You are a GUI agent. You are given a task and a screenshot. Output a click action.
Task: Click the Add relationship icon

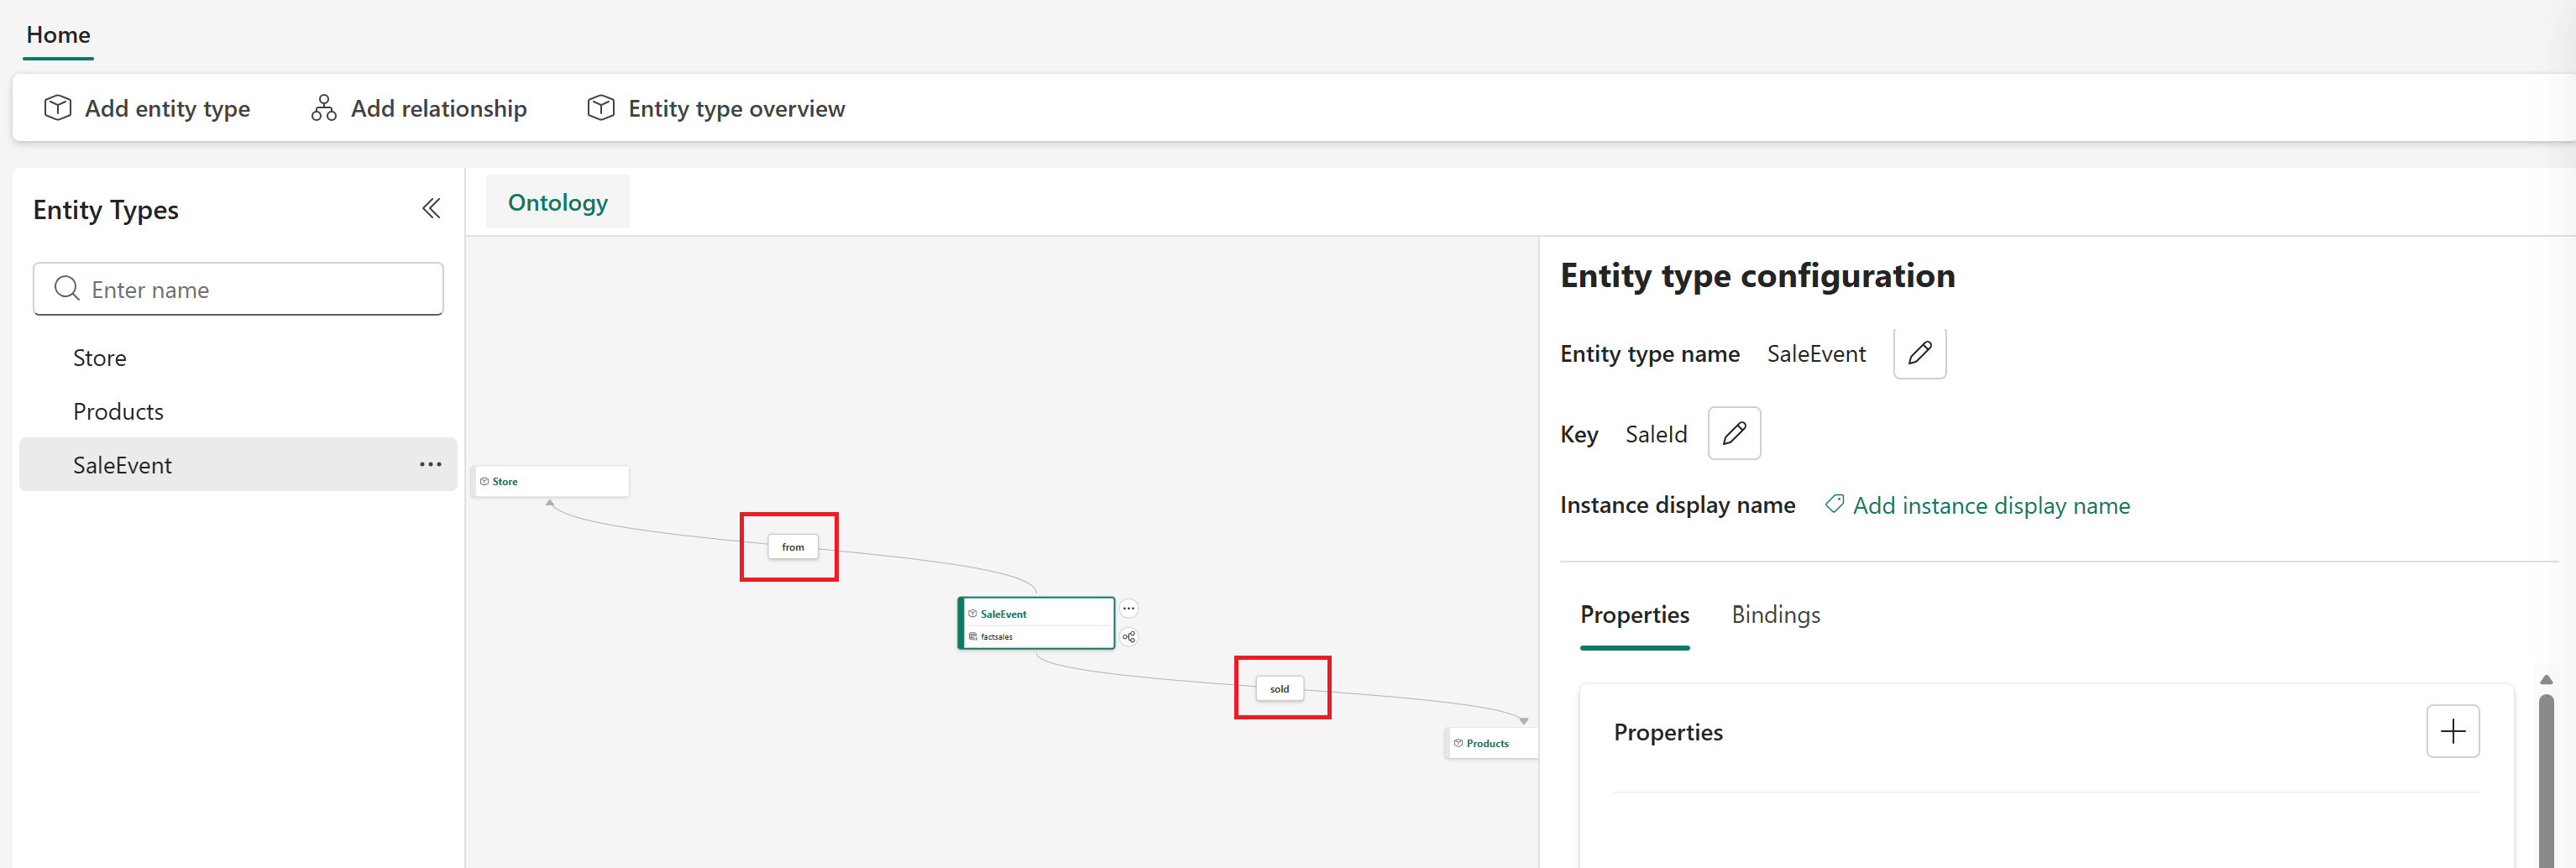[x=323, y=108]
